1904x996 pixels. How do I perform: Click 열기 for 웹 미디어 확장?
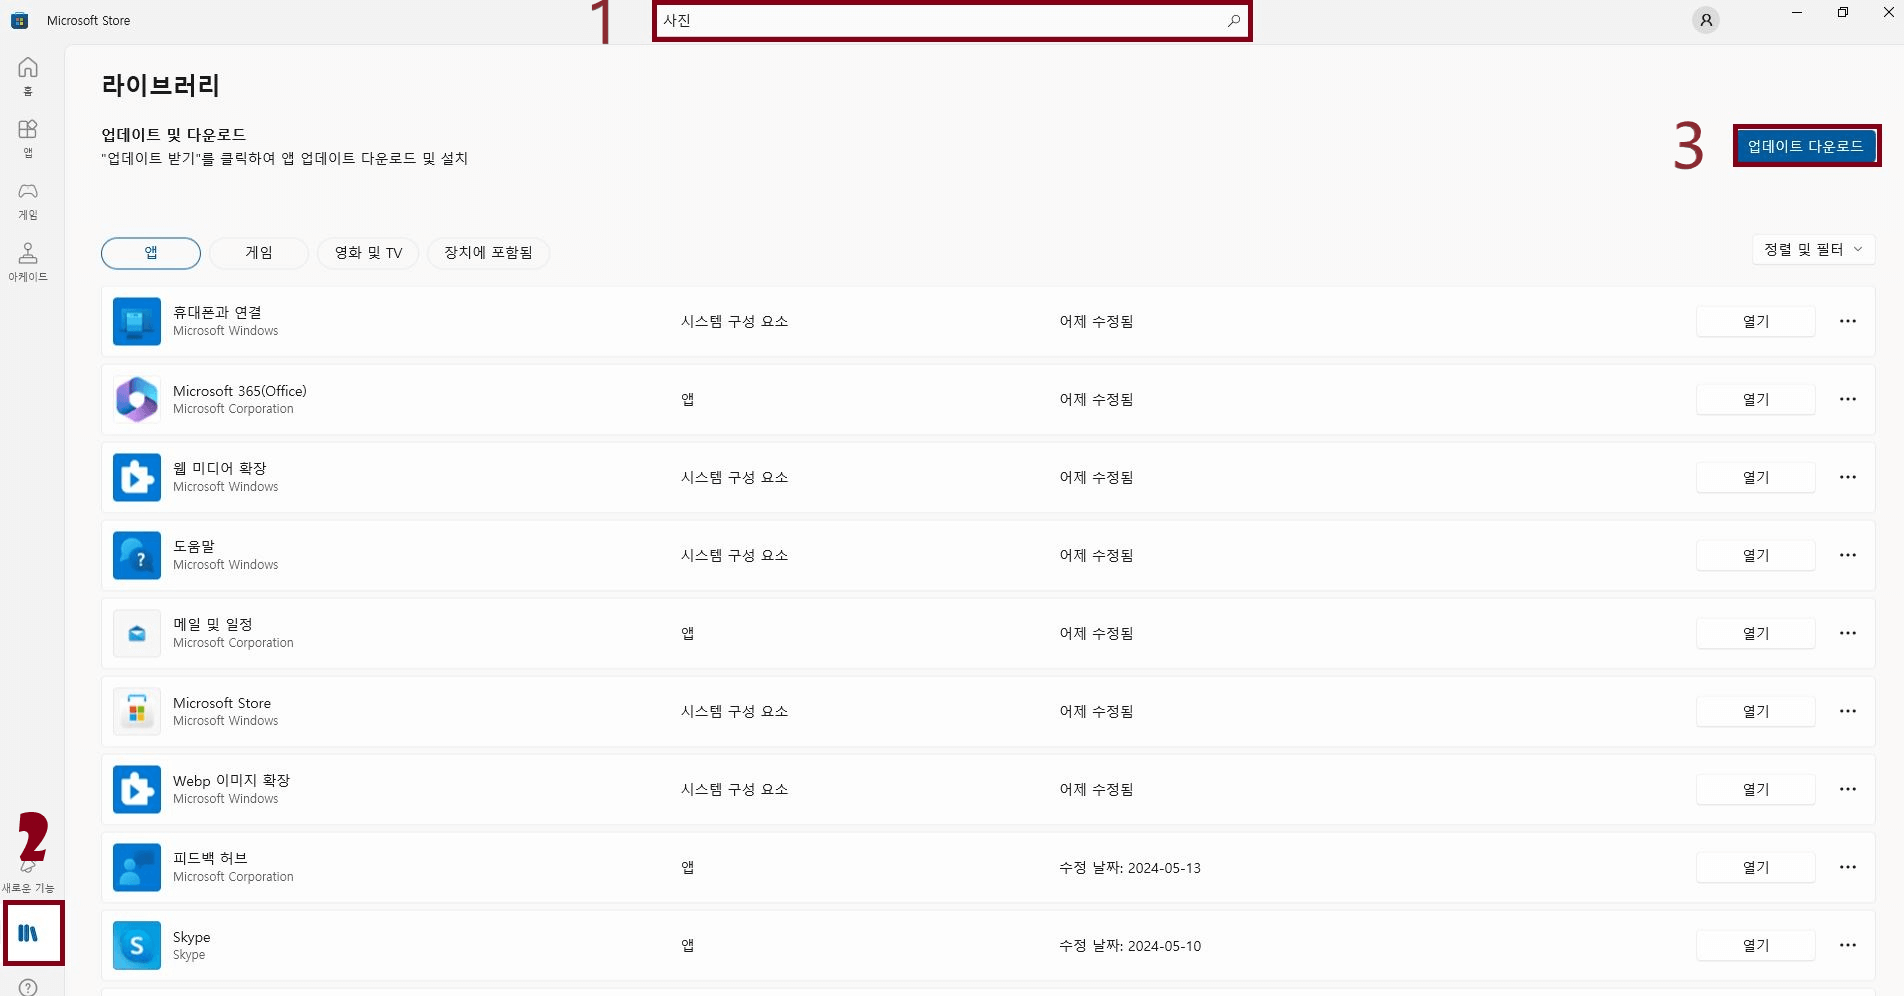click(x=1756, y=477)
